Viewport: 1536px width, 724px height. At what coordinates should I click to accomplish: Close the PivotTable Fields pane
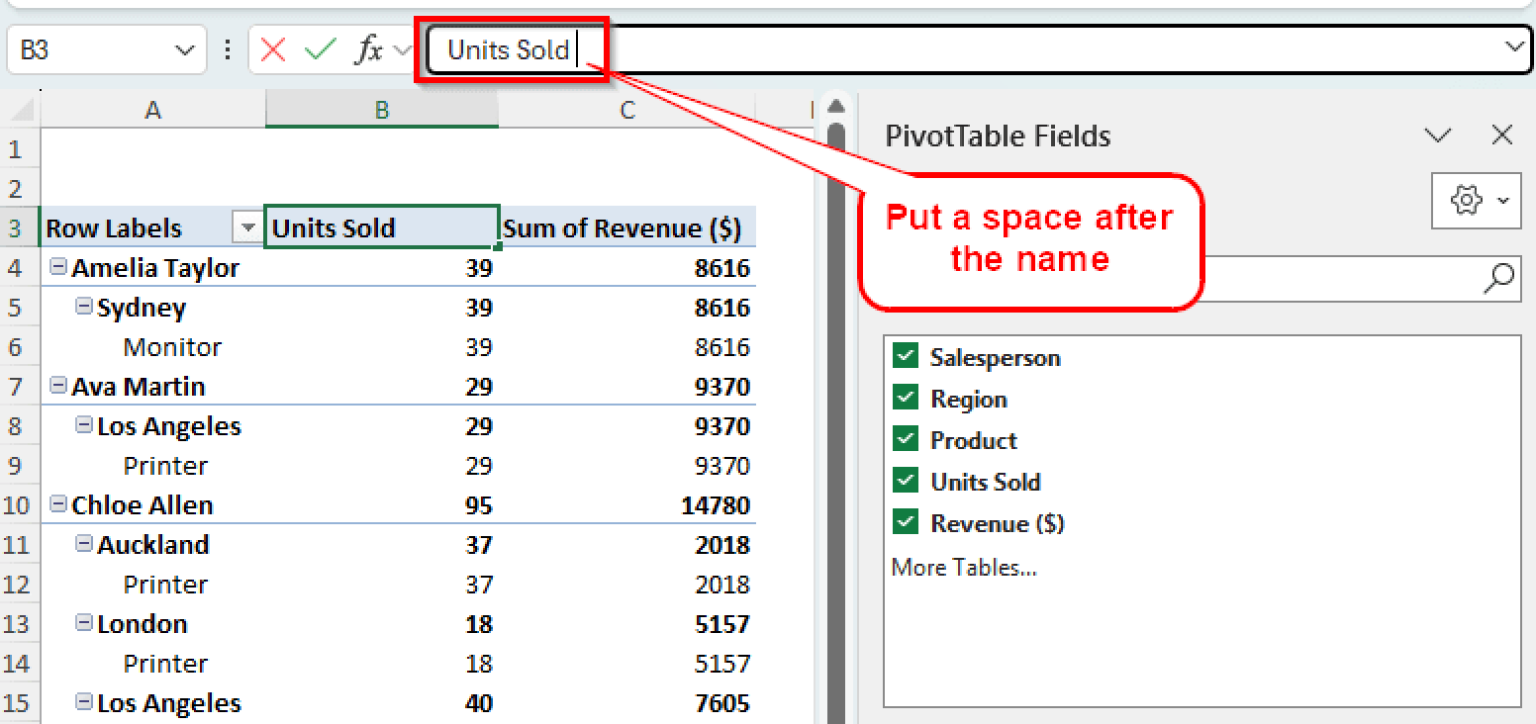coord(1501,135)
